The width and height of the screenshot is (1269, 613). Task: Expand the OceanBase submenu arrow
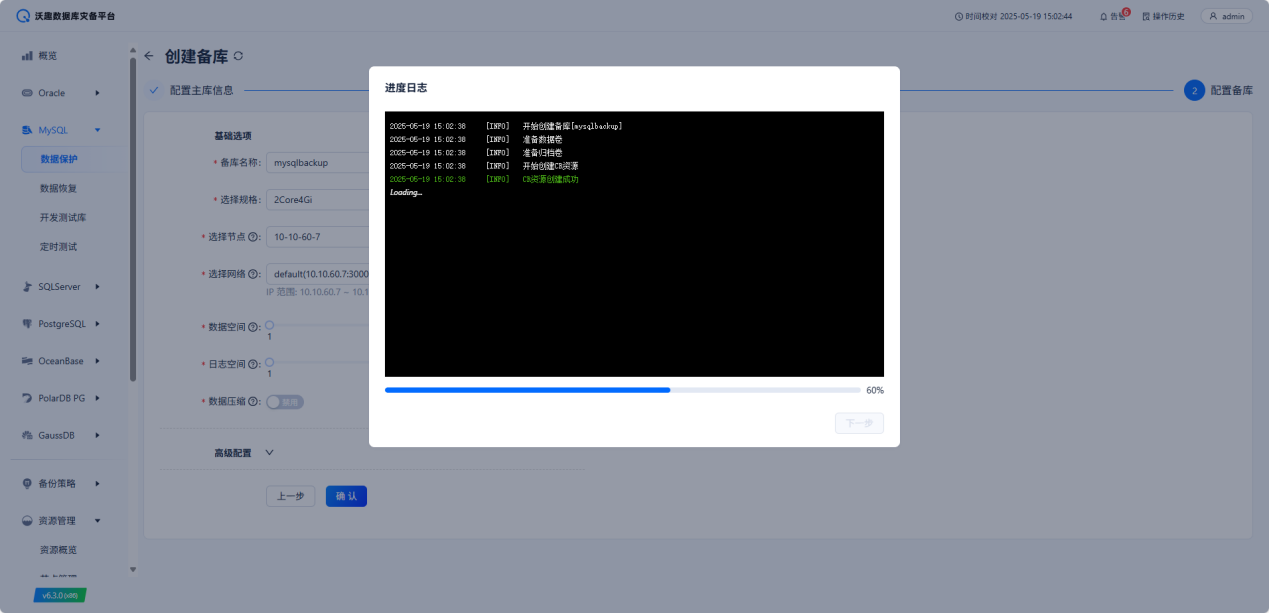97,361
